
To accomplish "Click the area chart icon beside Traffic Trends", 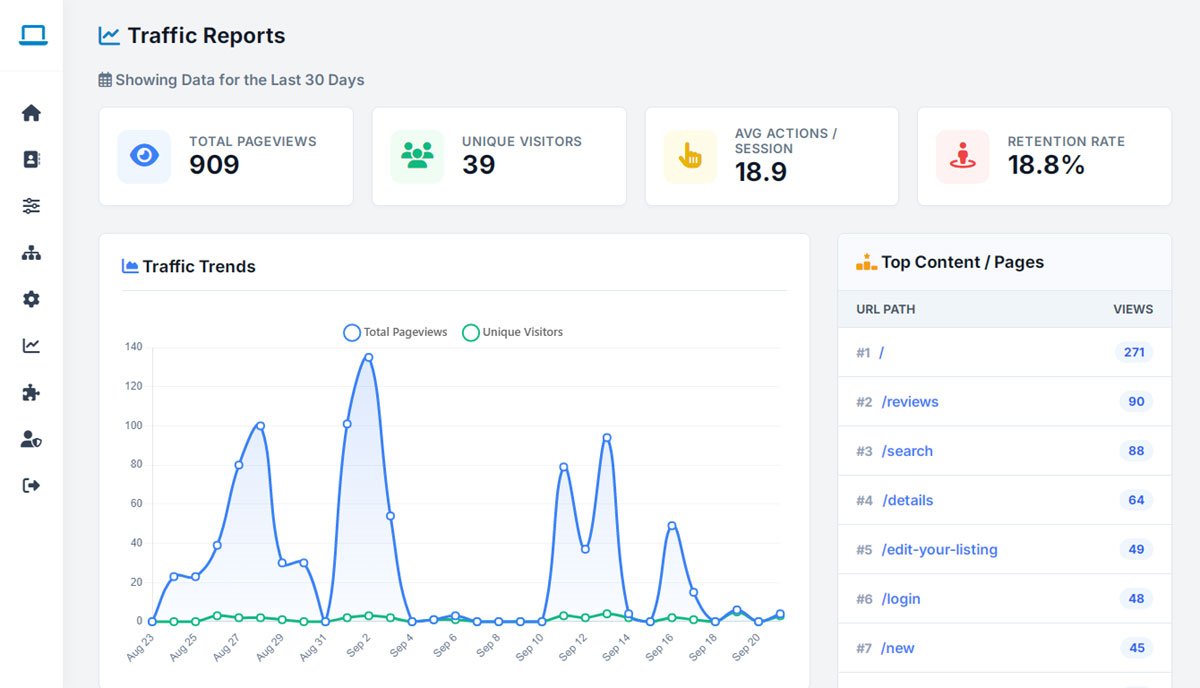I will [130, 266].
